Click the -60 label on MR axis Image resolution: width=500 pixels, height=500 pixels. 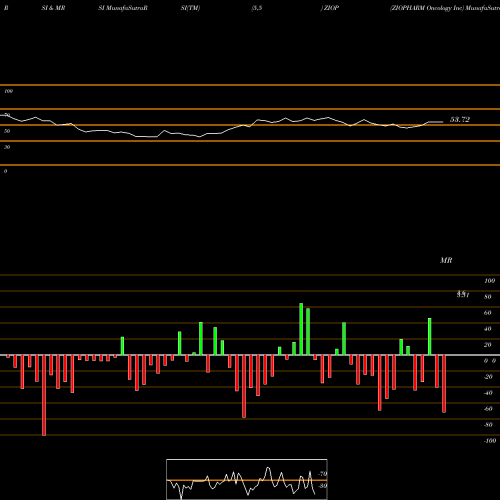click(x=488, y=409)
